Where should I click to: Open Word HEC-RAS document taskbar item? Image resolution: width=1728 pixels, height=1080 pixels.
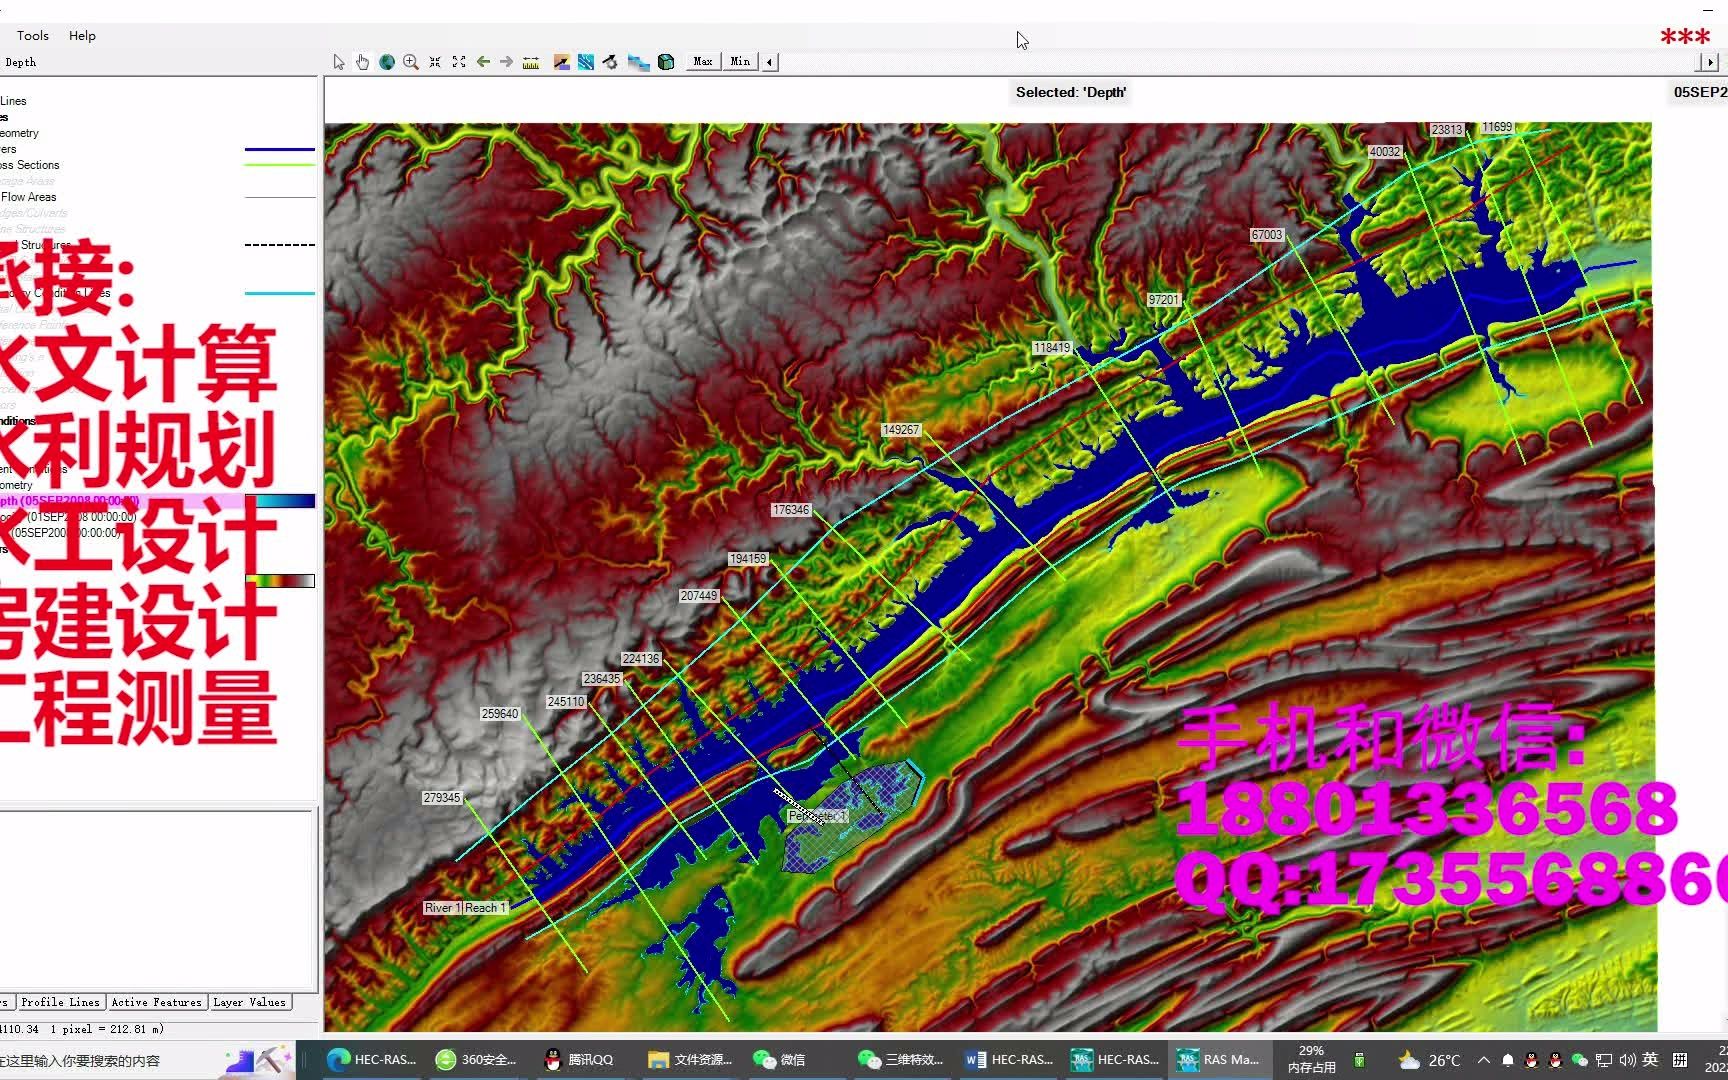pos(1009,1060)
